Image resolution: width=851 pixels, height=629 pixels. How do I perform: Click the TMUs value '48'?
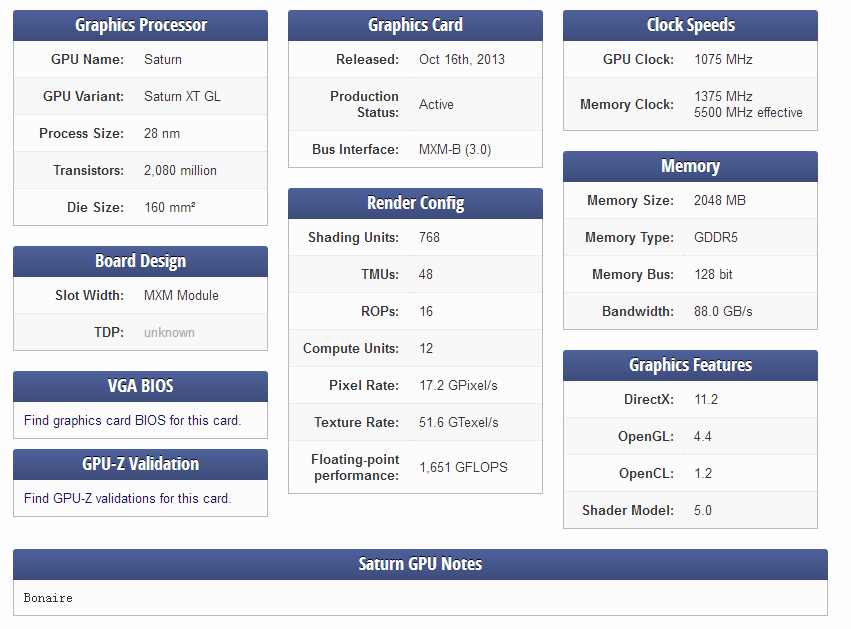[x=426, y=274]
